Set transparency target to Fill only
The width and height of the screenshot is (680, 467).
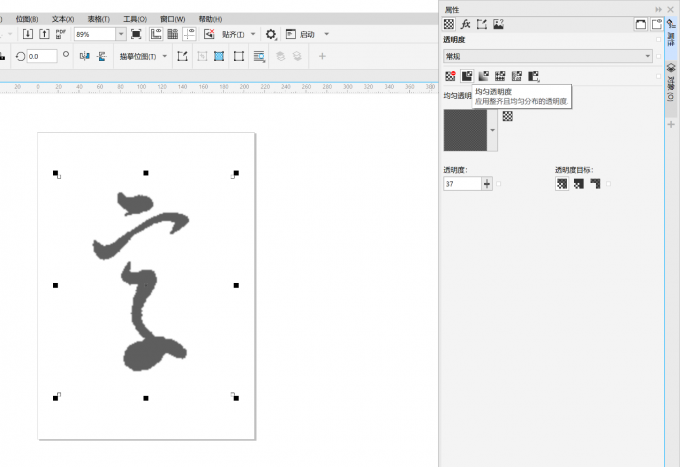click(578, 184)
